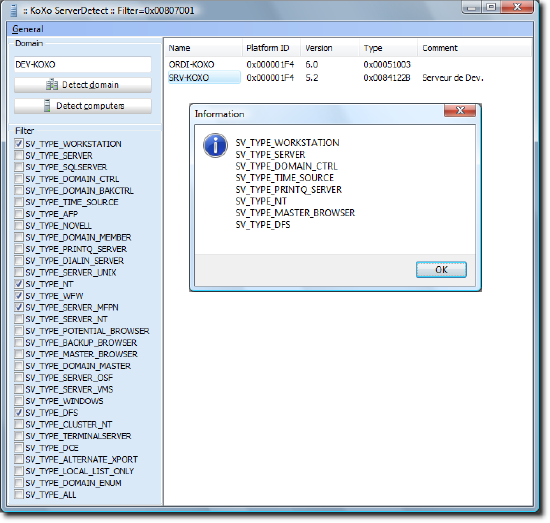
Task: Enable the SV_TYPE_SQLSERVER filter checkbox
Action: coord(19,167)
